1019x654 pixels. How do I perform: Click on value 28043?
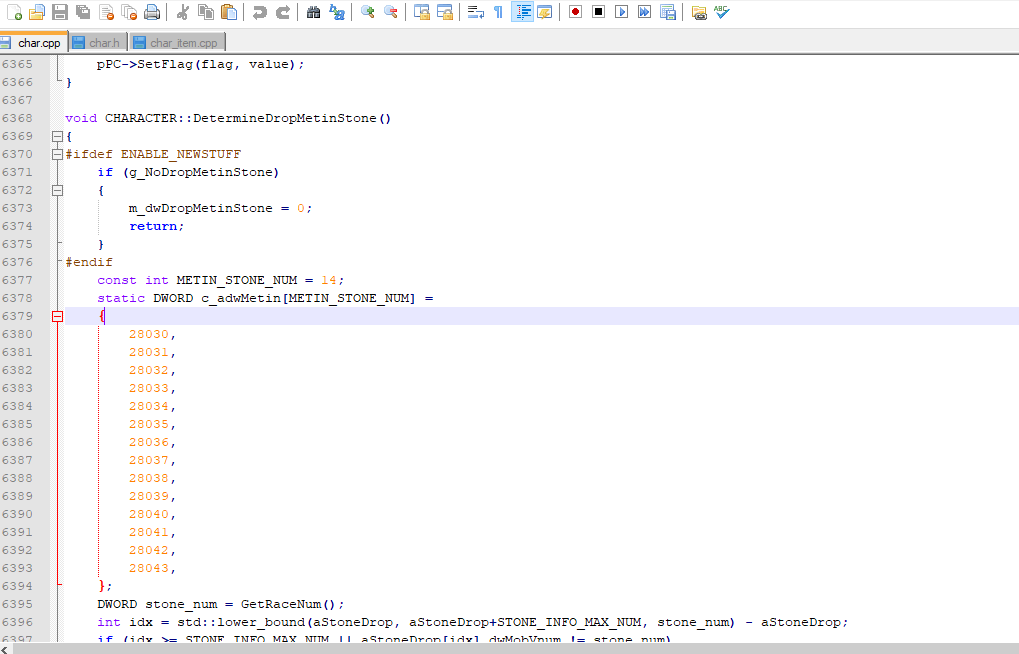(x=149, y=568)
